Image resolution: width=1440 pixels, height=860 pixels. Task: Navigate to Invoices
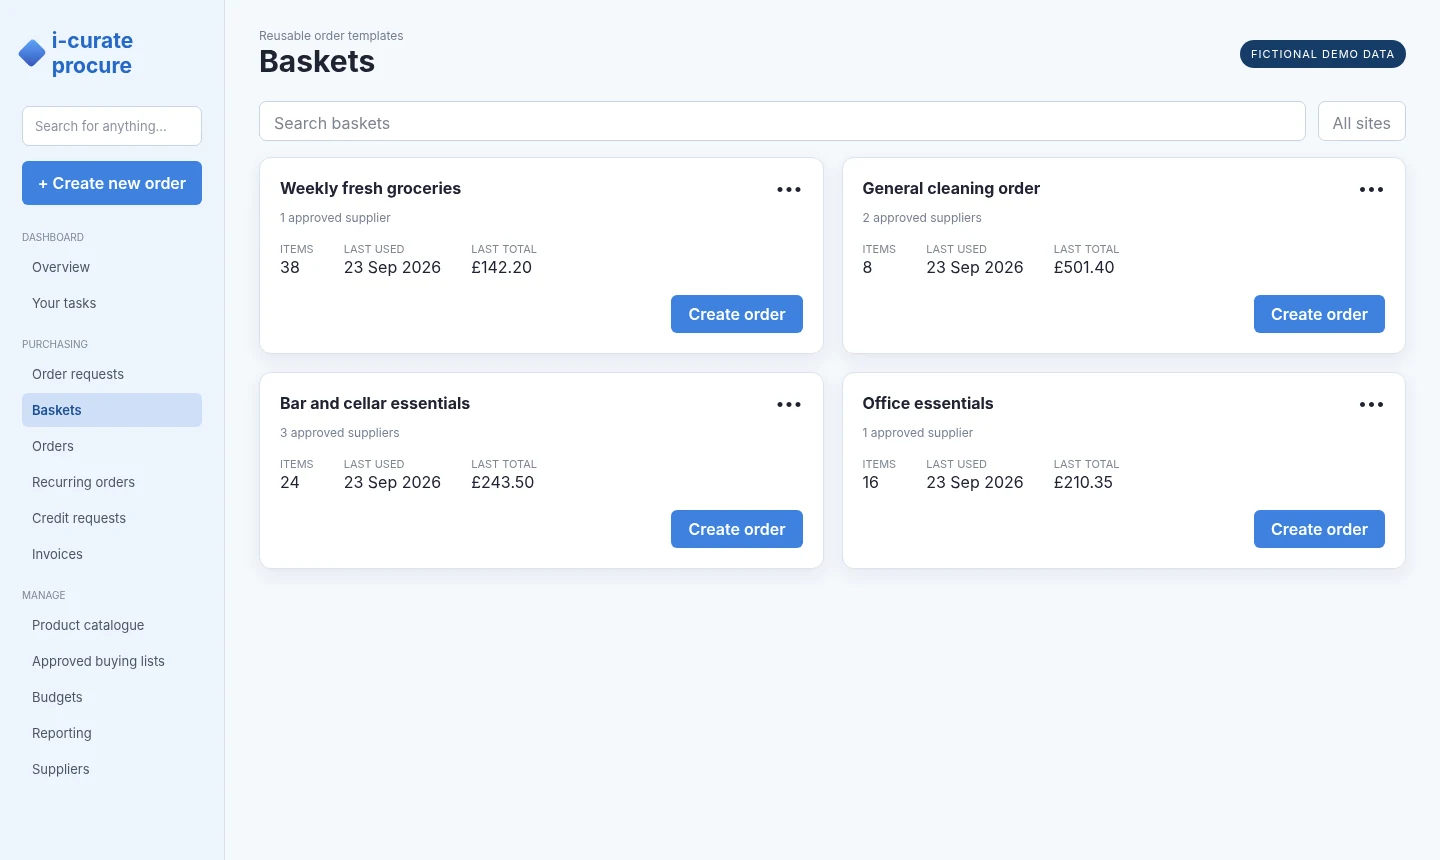112,554
